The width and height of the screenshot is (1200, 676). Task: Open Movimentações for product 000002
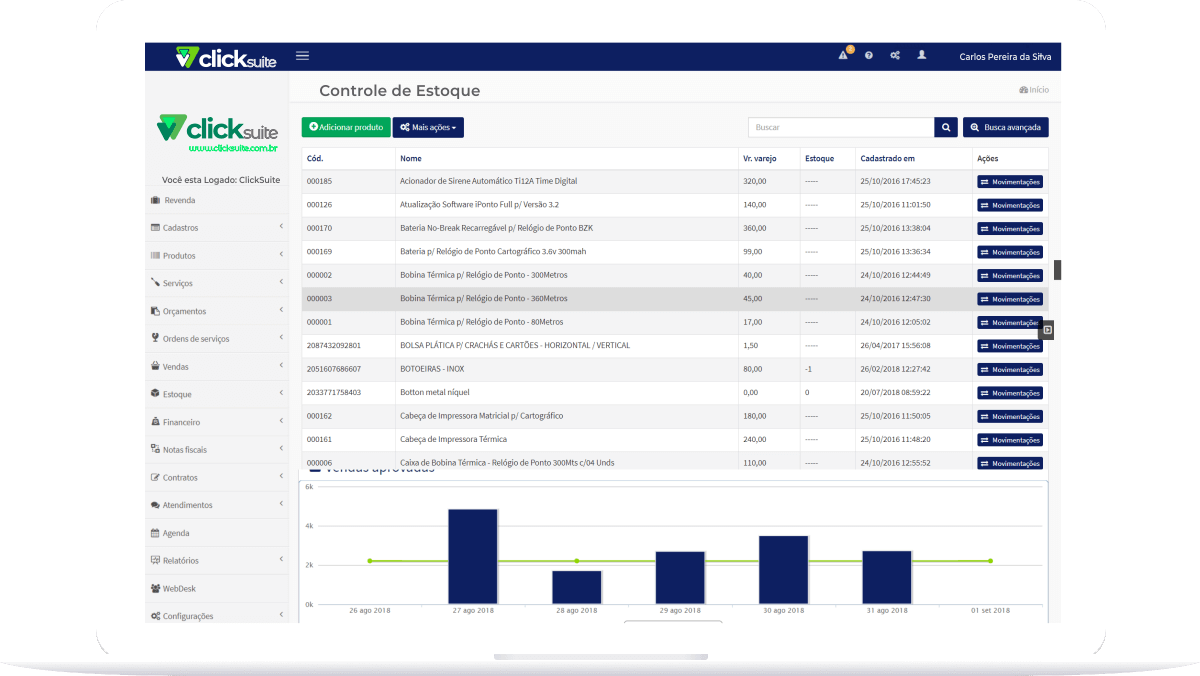[1010, 276]
